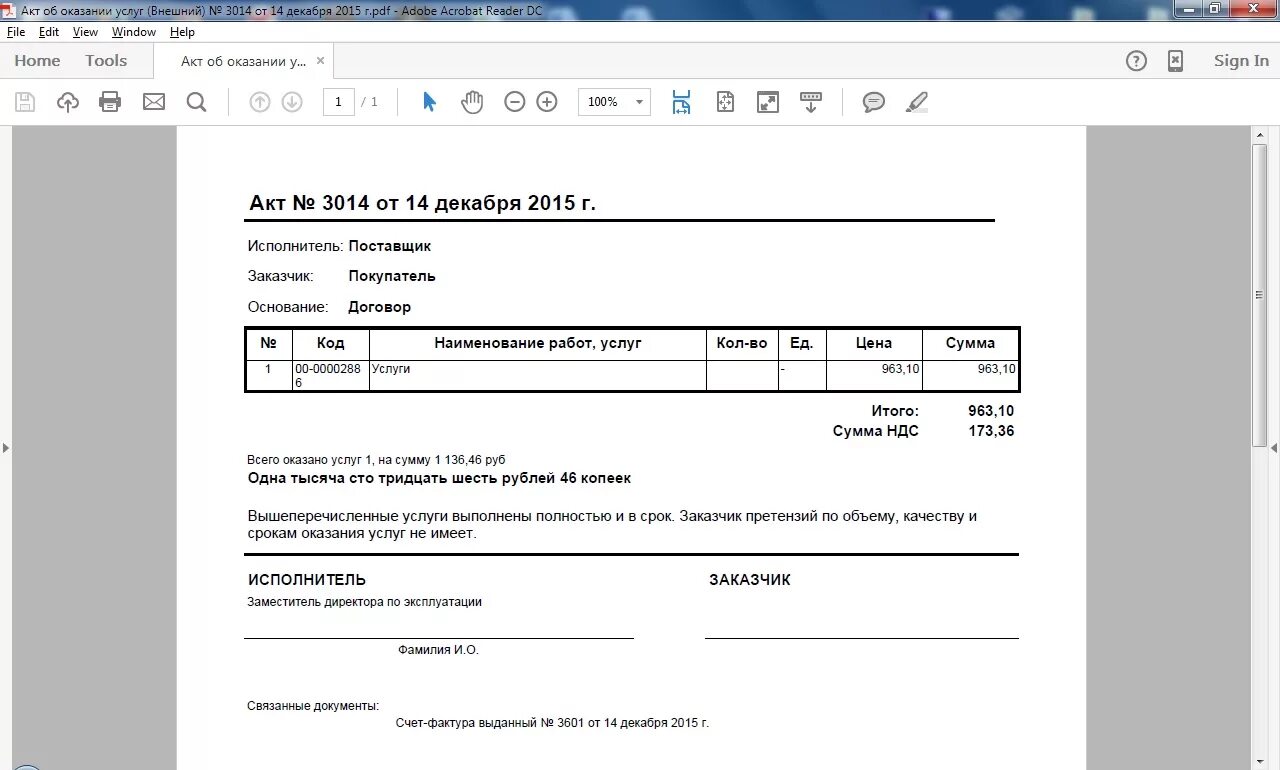Add a comment bubble note
The width and height of the screenshot is (1280, 770).
[874, 101]
